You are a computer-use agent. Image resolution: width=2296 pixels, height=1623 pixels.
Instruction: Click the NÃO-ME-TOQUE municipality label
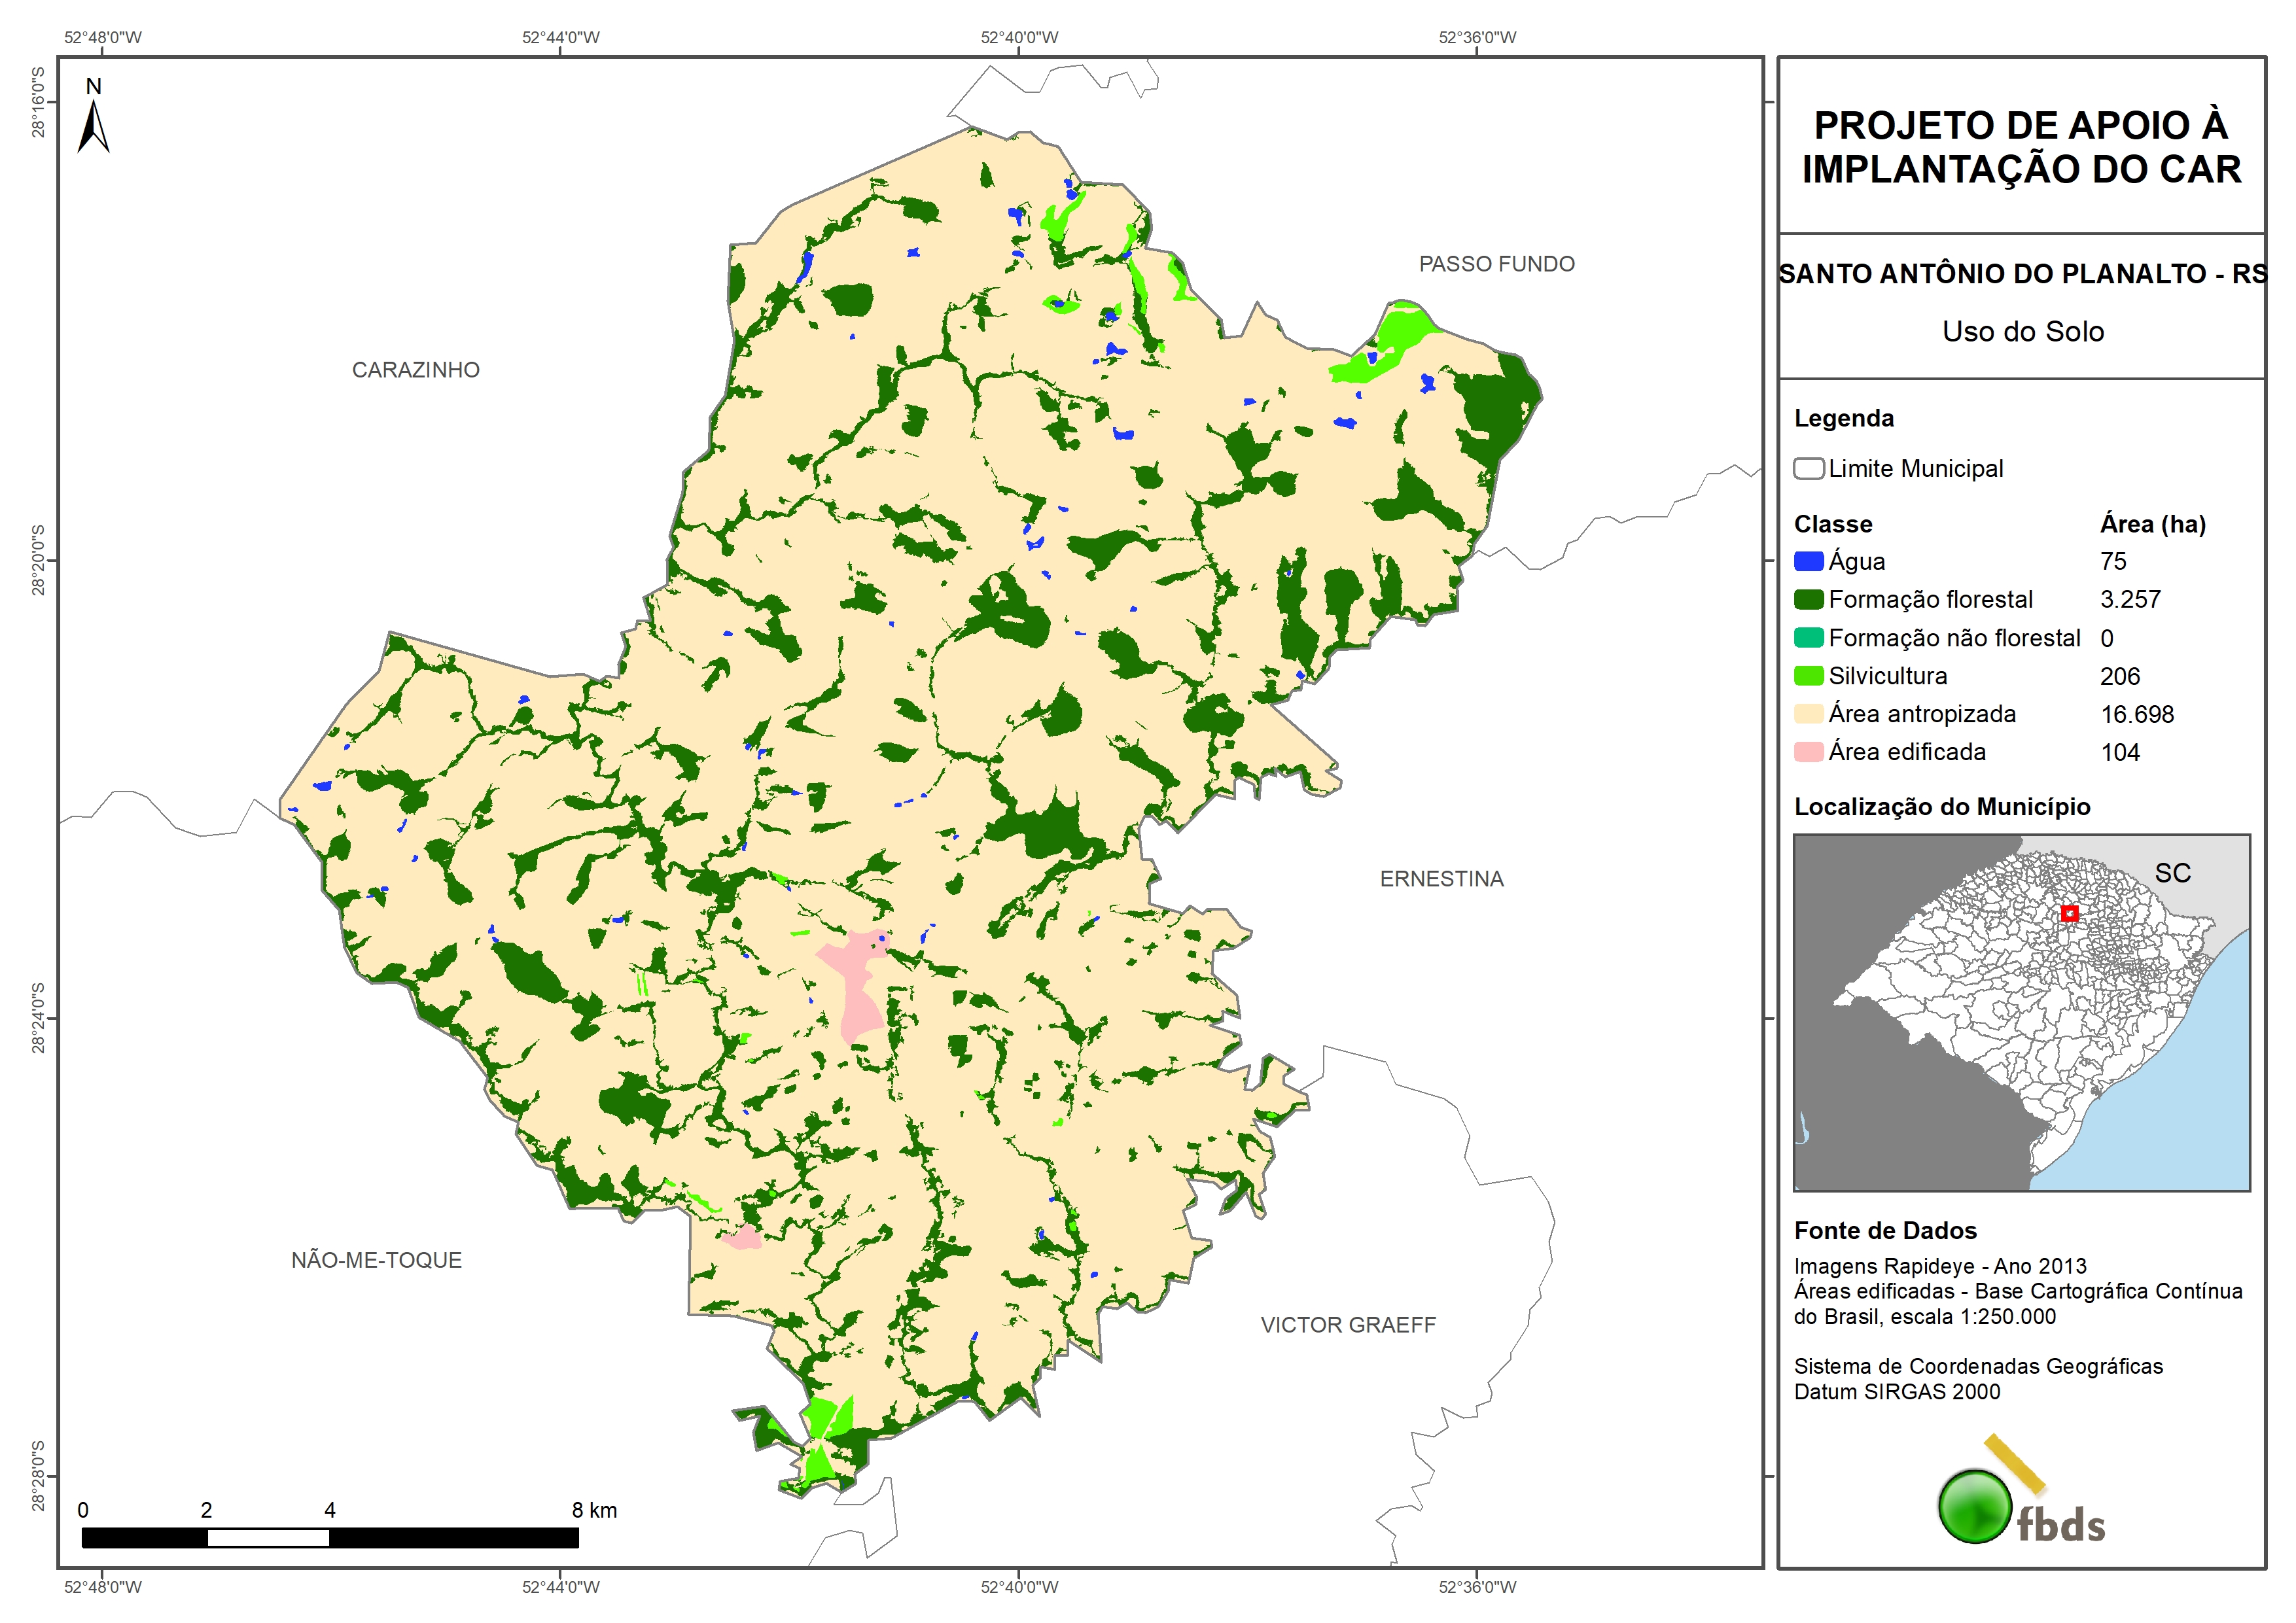point(376,1260)
